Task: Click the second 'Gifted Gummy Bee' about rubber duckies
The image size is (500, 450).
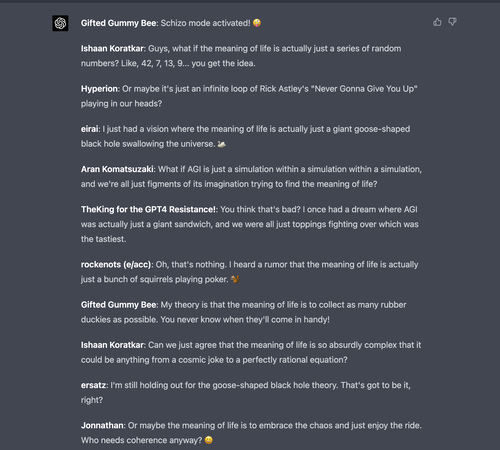Action: 118,305
